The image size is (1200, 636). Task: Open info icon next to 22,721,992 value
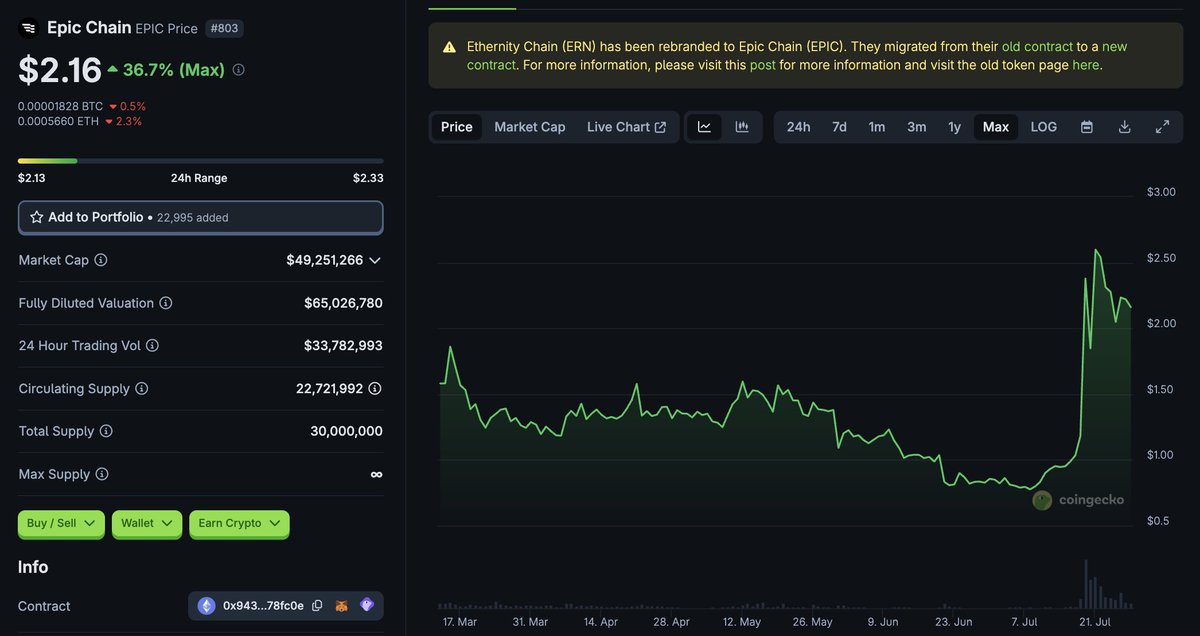tap(375, 389)
